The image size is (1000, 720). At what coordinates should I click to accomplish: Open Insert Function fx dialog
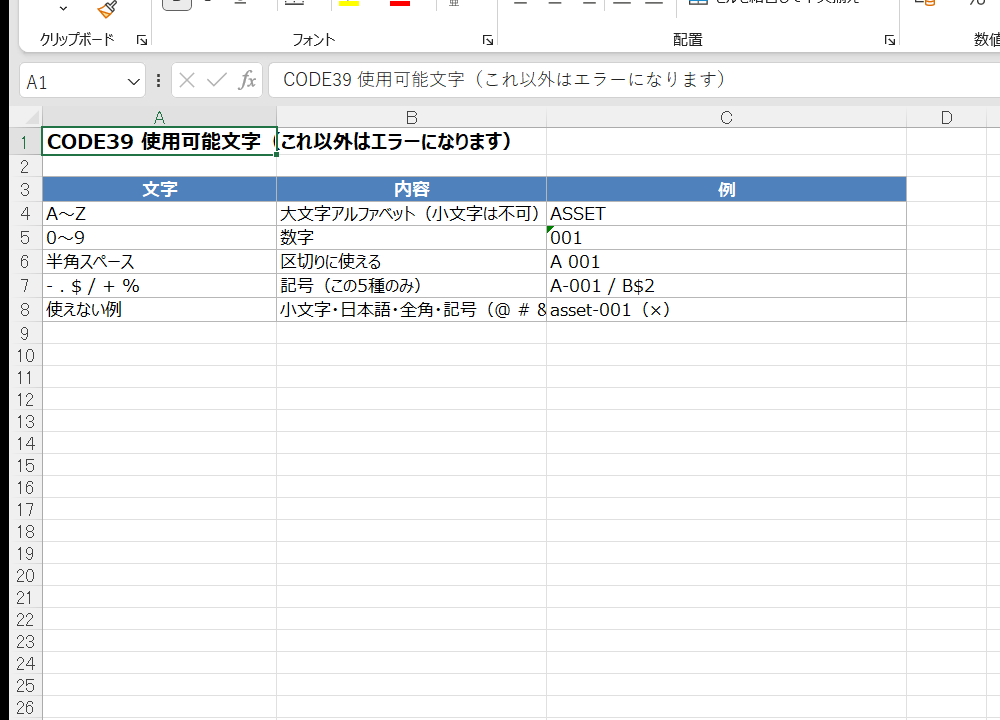click(247, 80)
